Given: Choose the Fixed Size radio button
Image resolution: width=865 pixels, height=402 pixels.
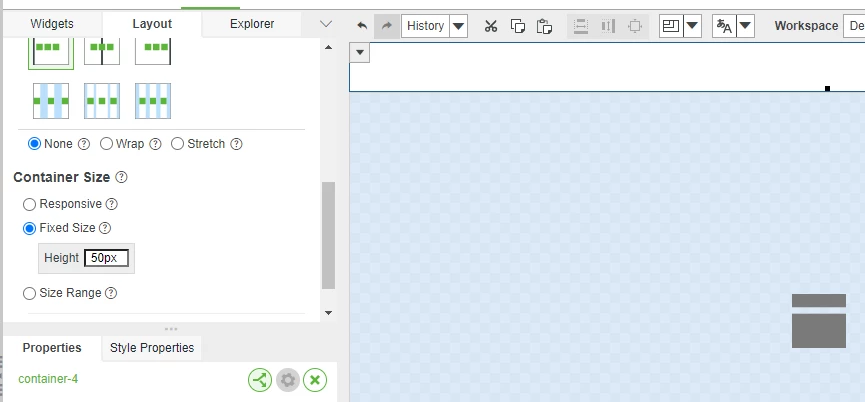Looking at the screenshot, I should click(29, 228).
